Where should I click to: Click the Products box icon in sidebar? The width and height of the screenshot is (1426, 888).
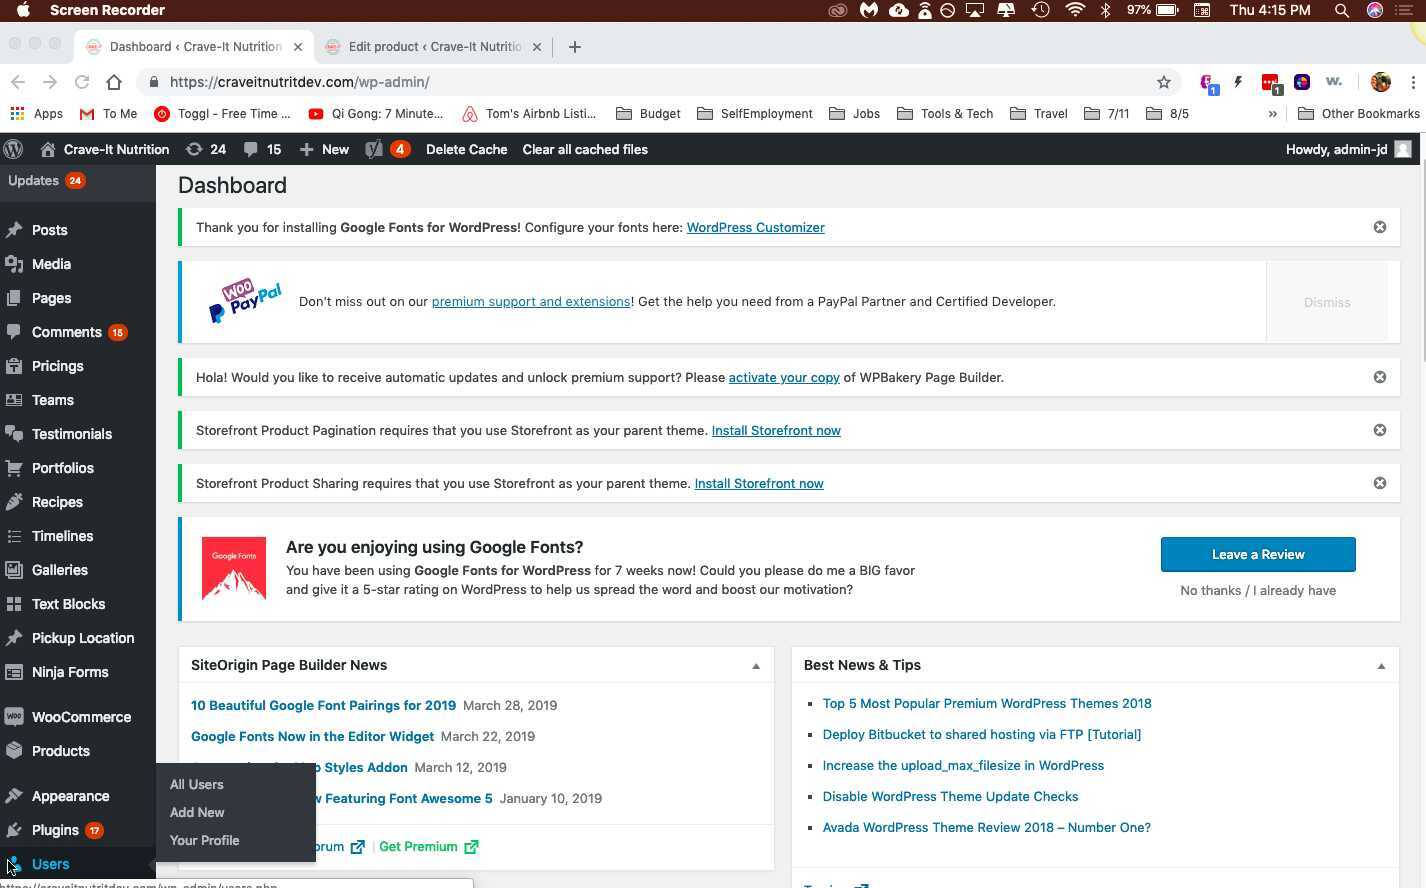pos(14,751)
